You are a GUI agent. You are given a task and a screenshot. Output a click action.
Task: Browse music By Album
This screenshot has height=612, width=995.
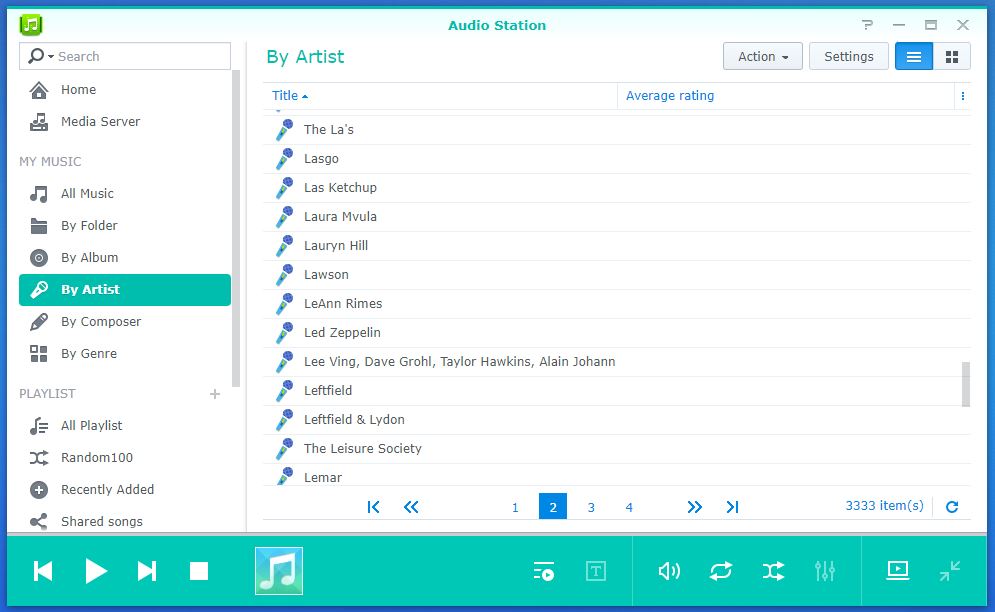pyautogui.click(x=125, y=257)
